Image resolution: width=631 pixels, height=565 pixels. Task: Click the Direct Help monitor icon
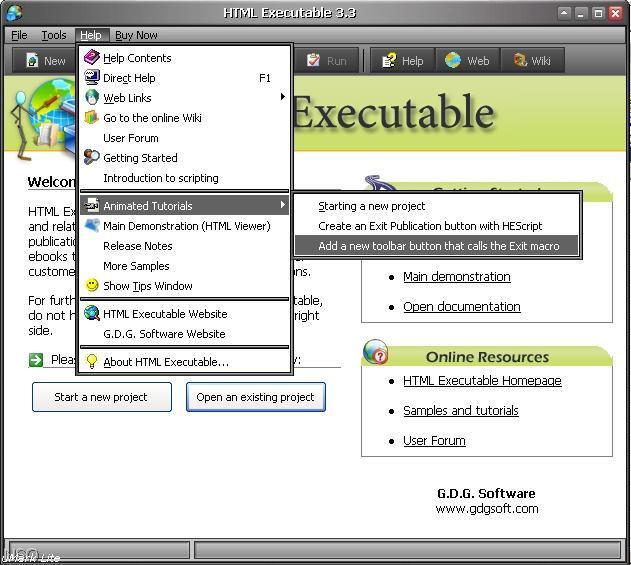pyautogui.click(x=92, y=77)
